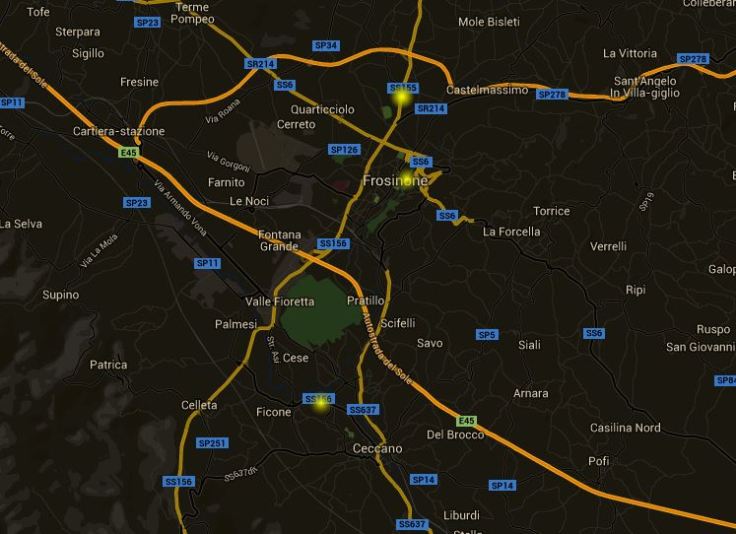Image resolution: width=736 pixels, height=534 pixels.
Task: Select the Mole Bisleti label
Action: (489, 22)
